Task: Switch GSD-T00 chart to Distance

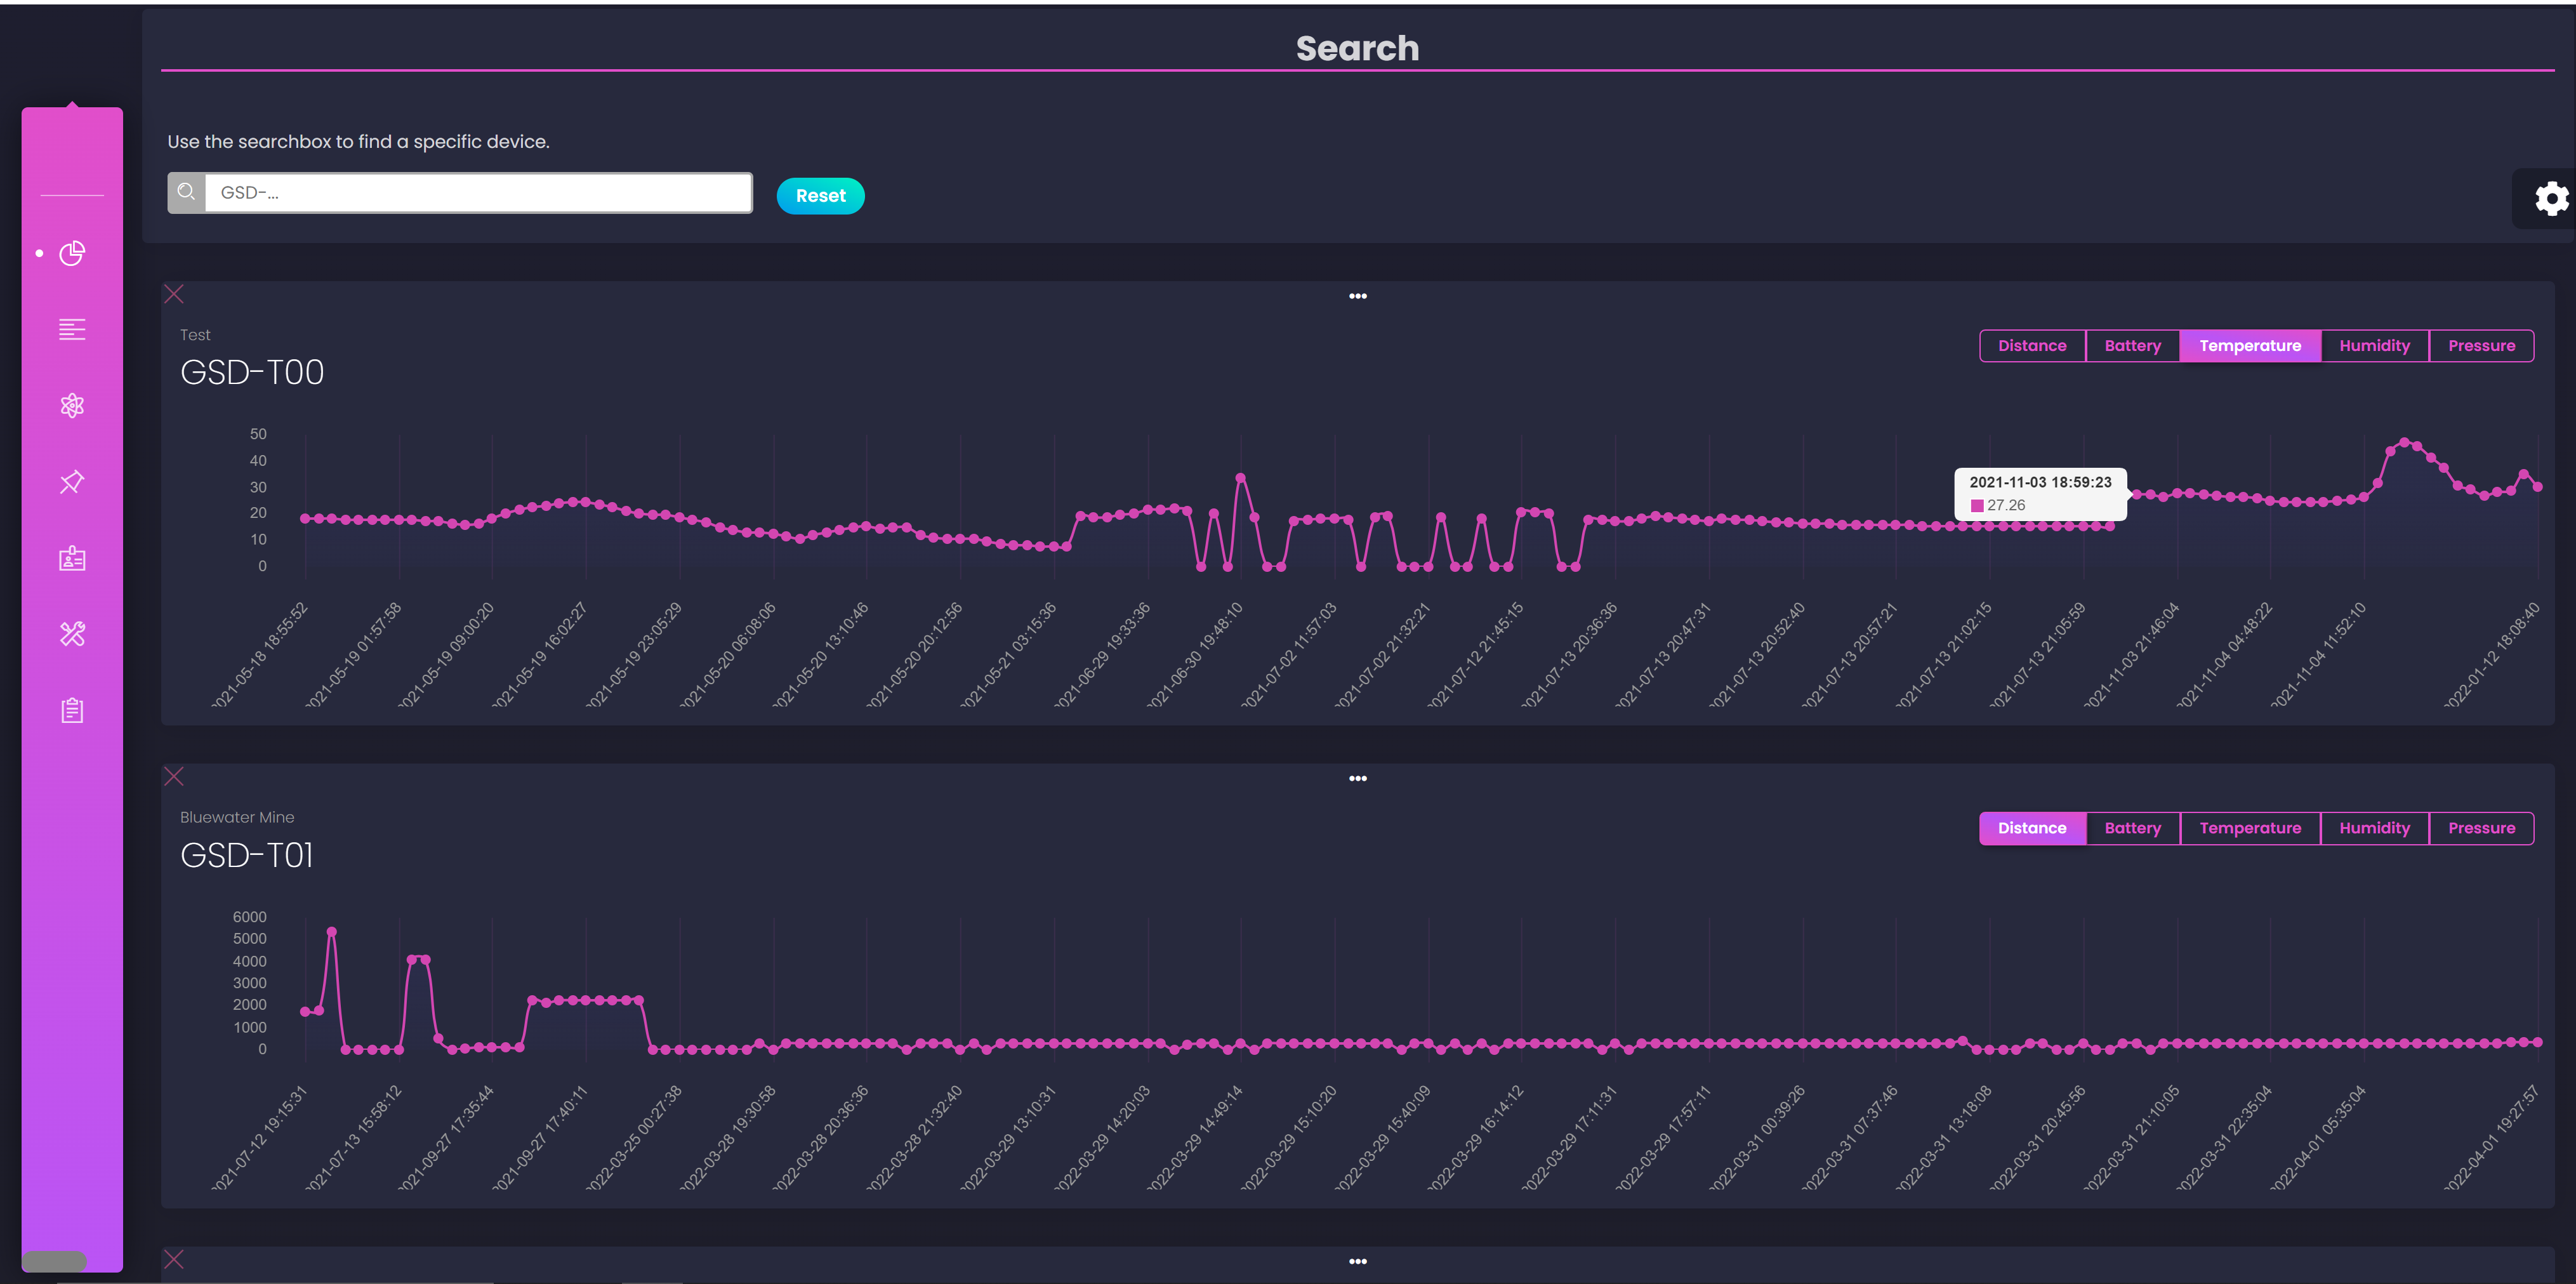Action: click(2031, 346)
